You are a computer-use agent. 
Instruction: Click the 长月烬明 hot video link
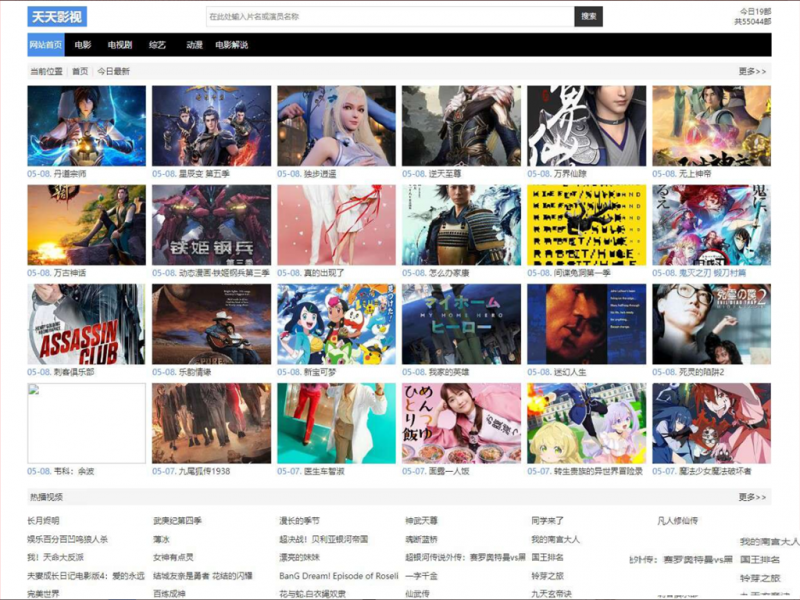pyautogui.click(x=43, y=521)
